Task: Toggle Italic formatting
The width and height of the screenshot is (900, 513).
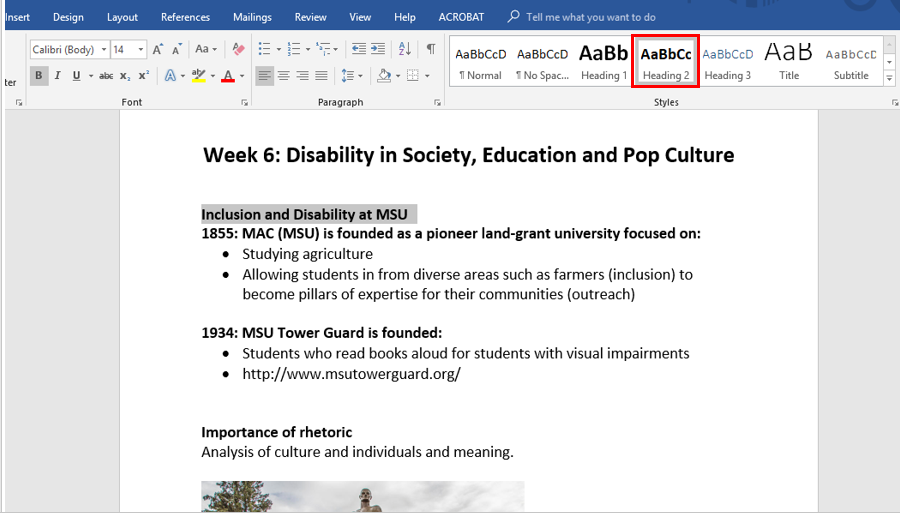Action: (x=57, y=75)
